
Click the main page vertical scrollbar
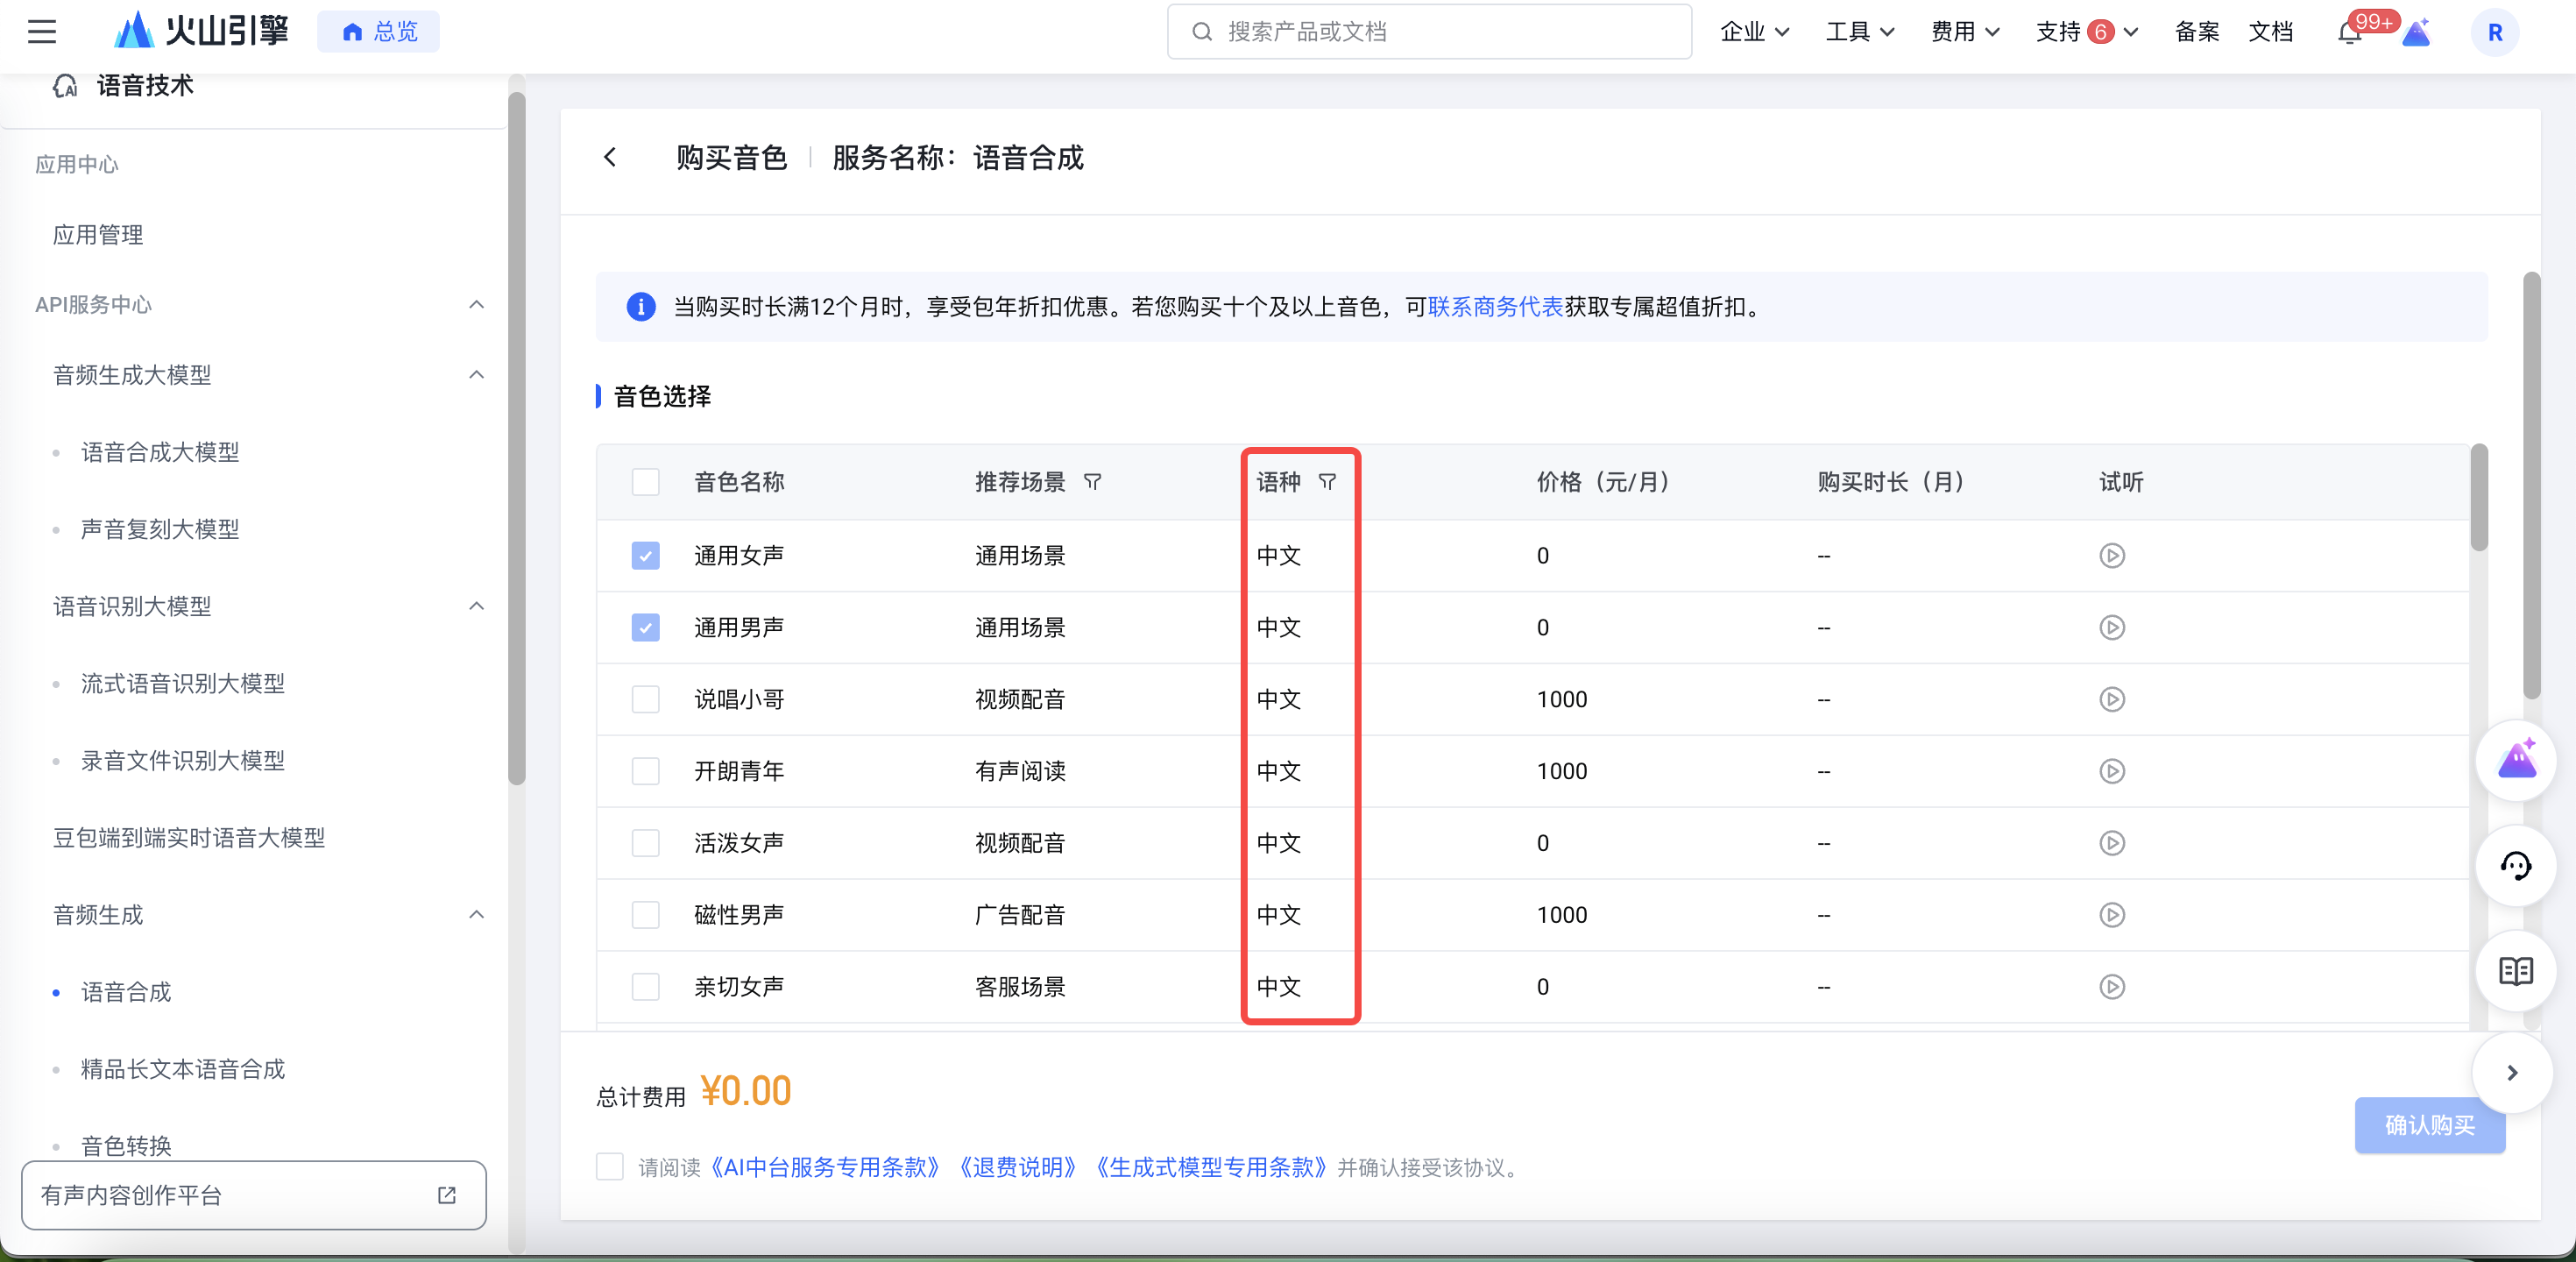(x=2531, y=485)
